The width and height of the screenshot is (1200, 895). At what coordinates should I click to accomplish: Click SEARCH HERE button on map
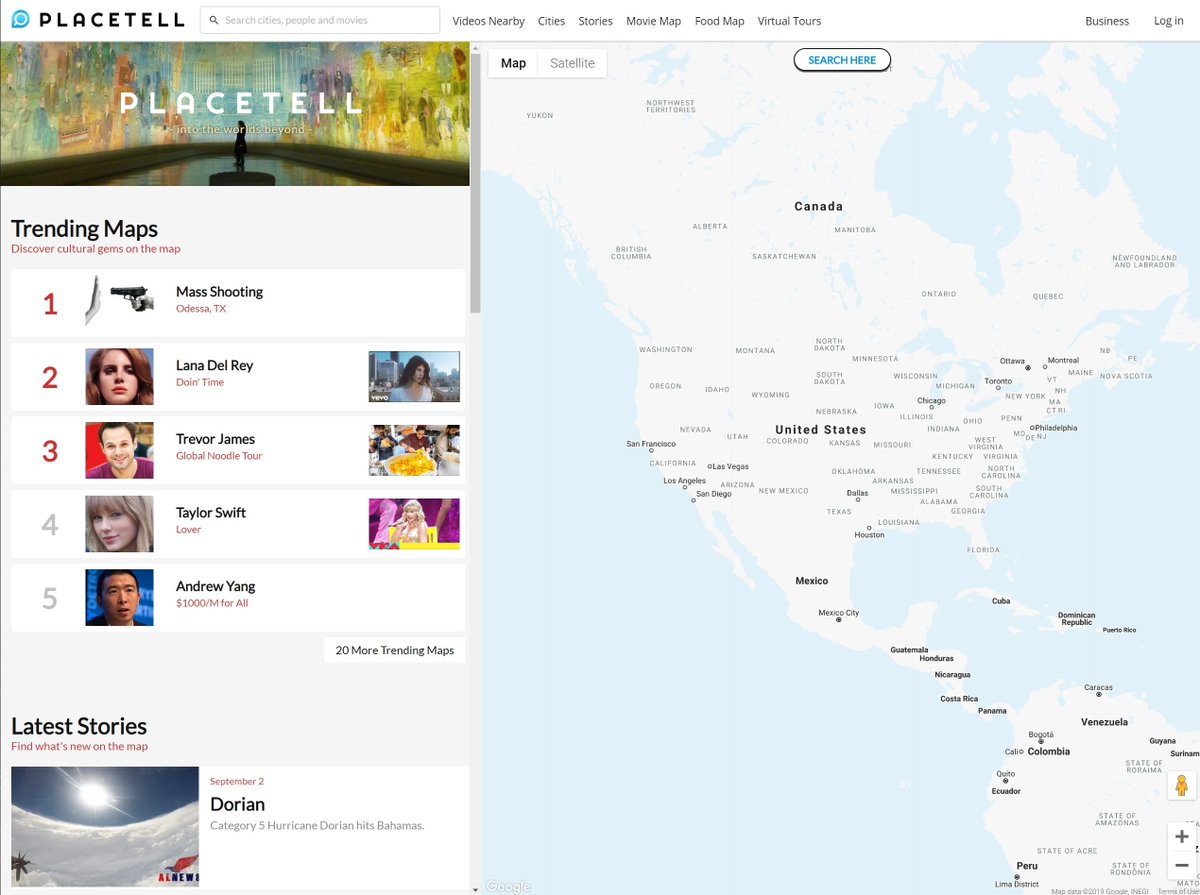[842, 60]
